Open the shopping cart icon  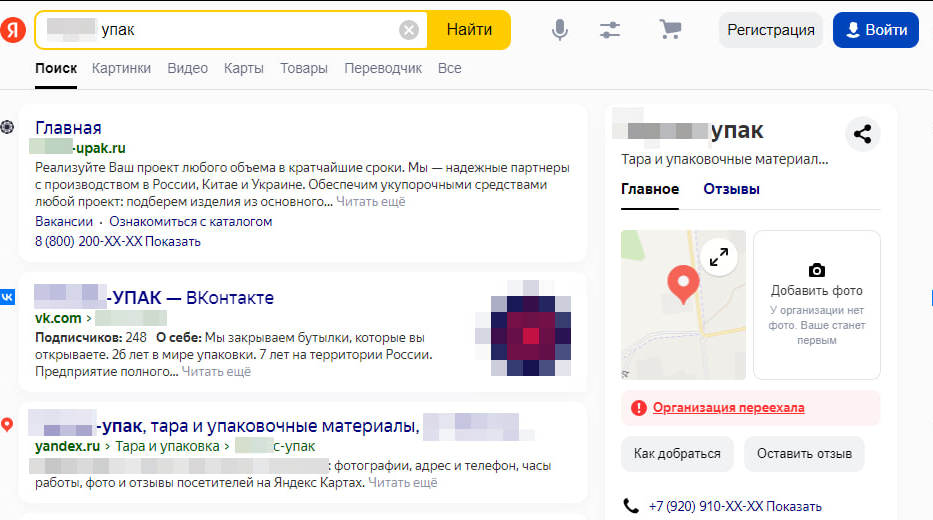click(x=670, y=29)
